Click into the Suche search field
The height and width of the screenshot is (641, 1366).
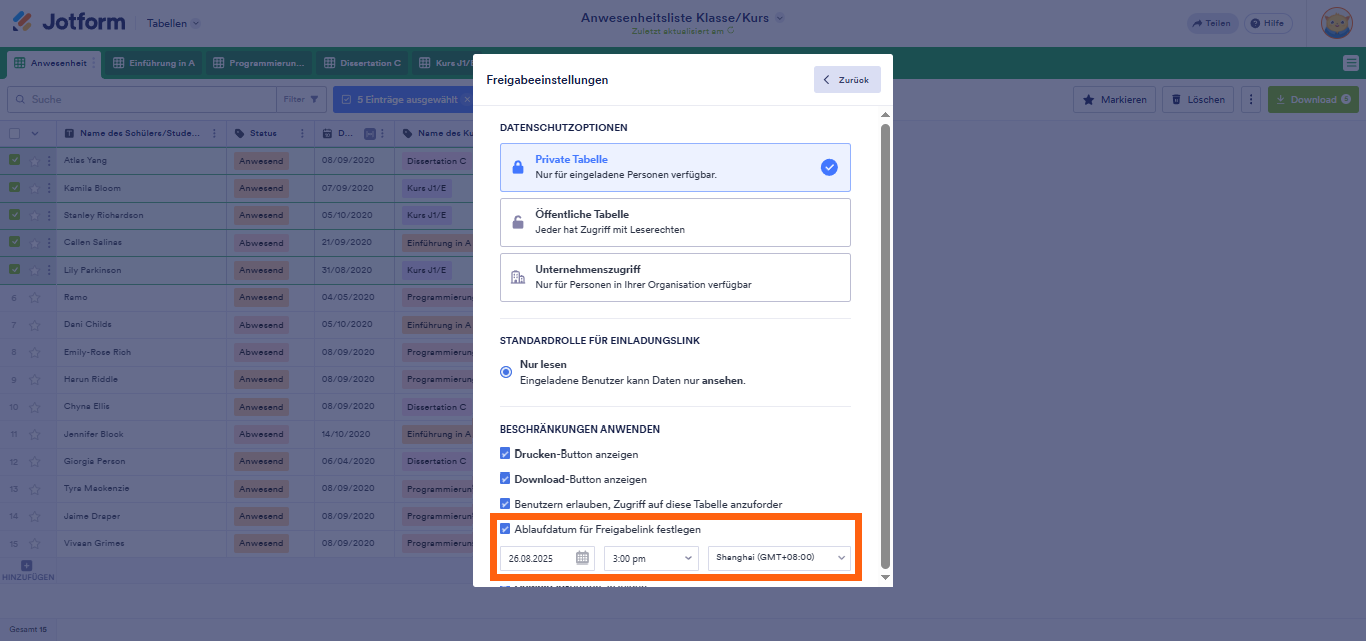click(142, 100)
